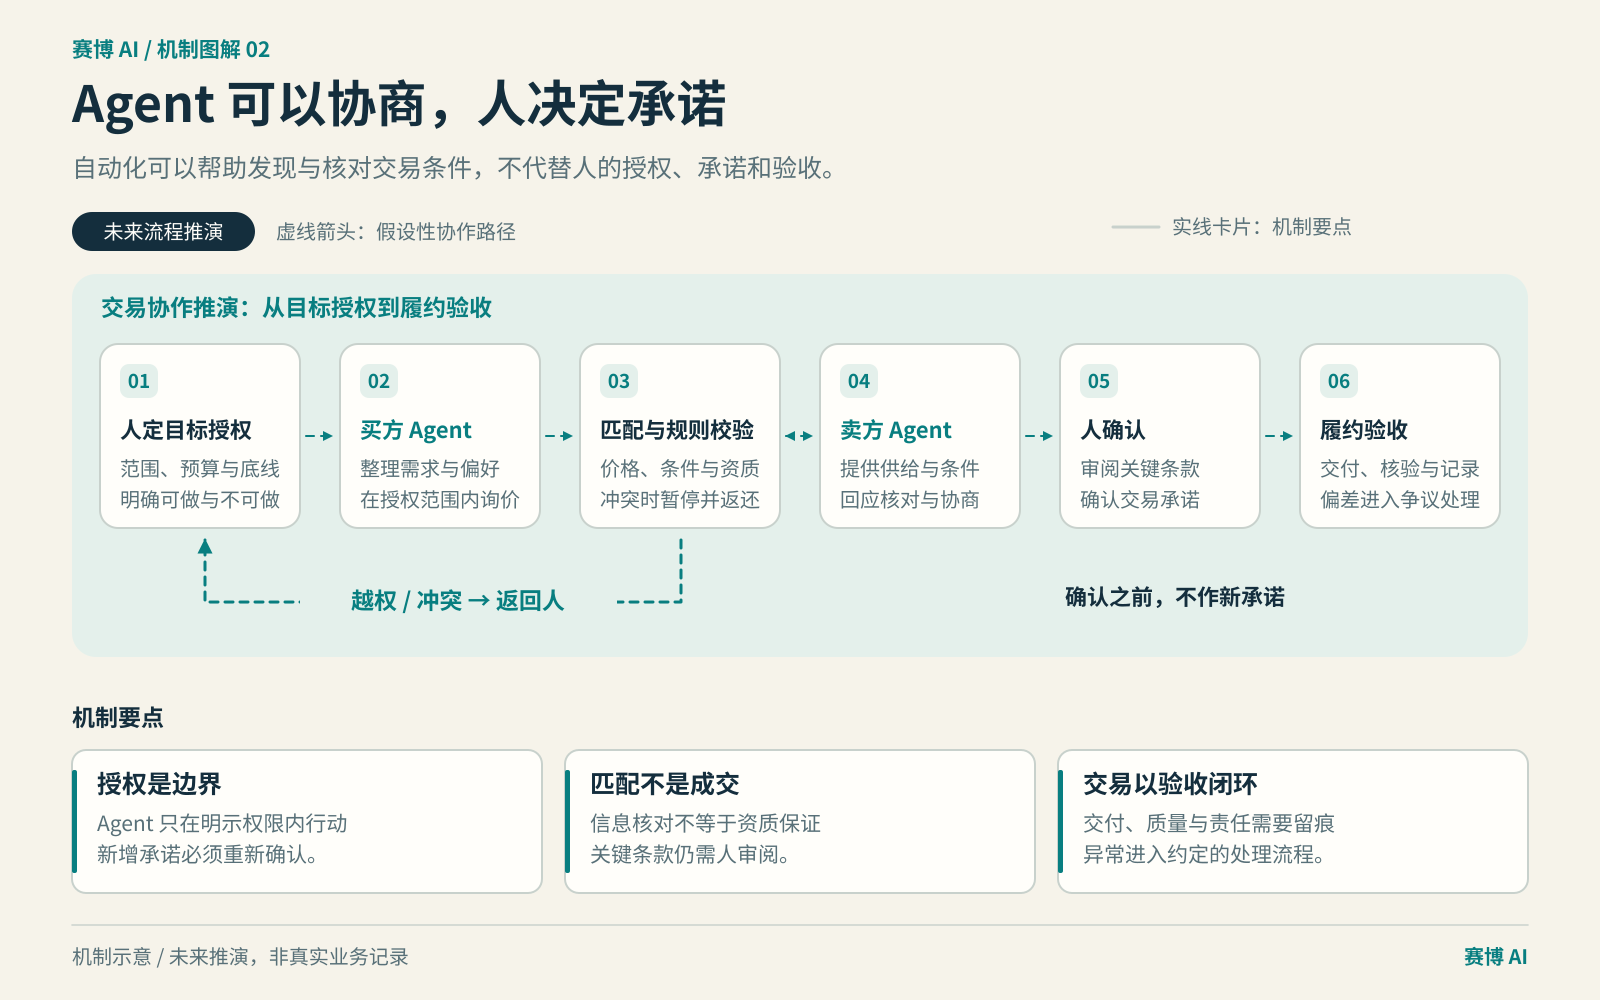
Task: Click the text 确认交易承诺
Action: [x=1140, y=500]
